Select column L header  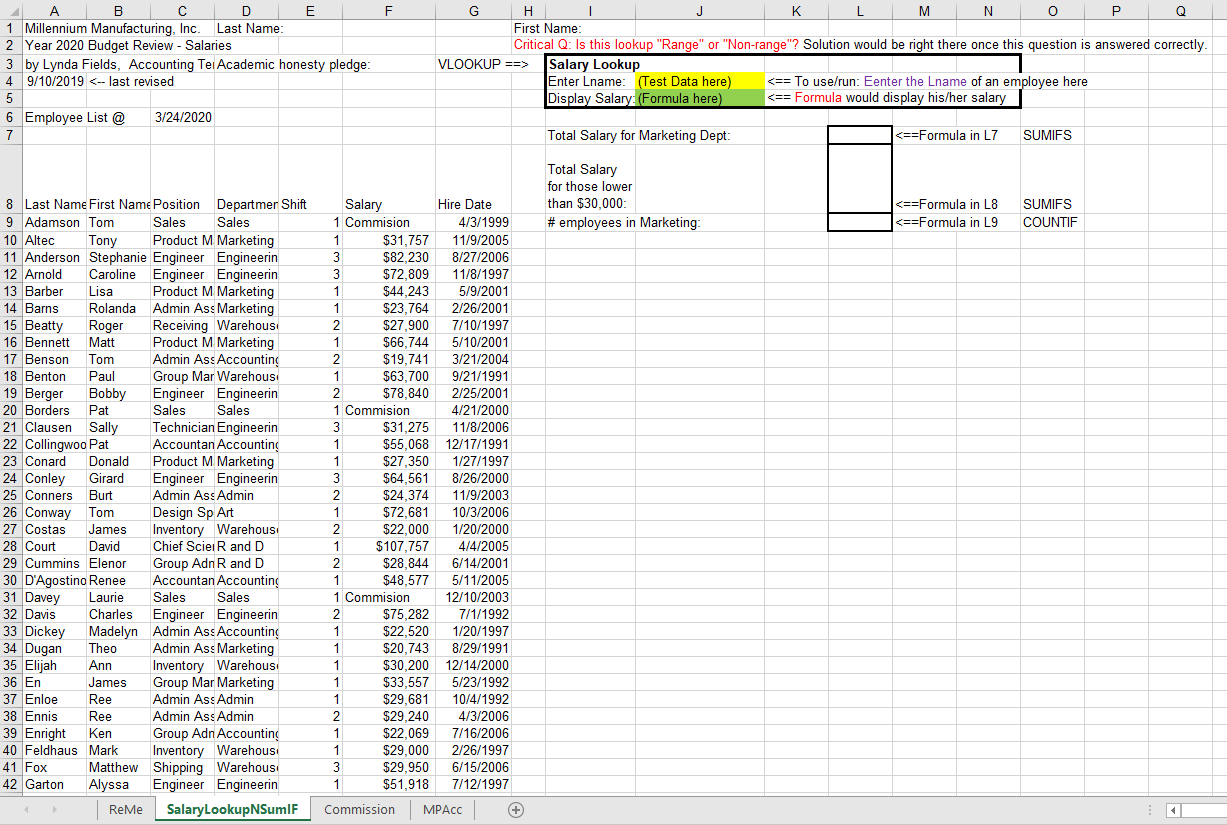(x=860, y=10)
